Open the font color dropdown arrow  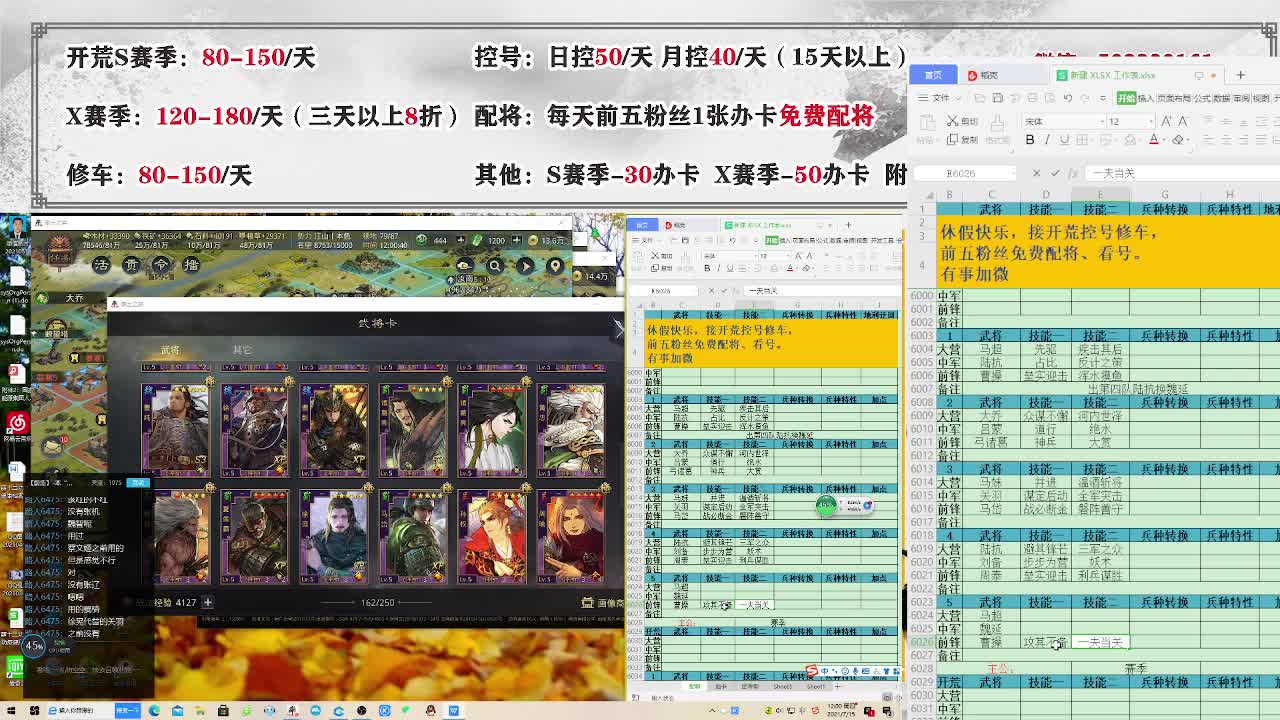pyautogui.click(x=1163, y=139)
